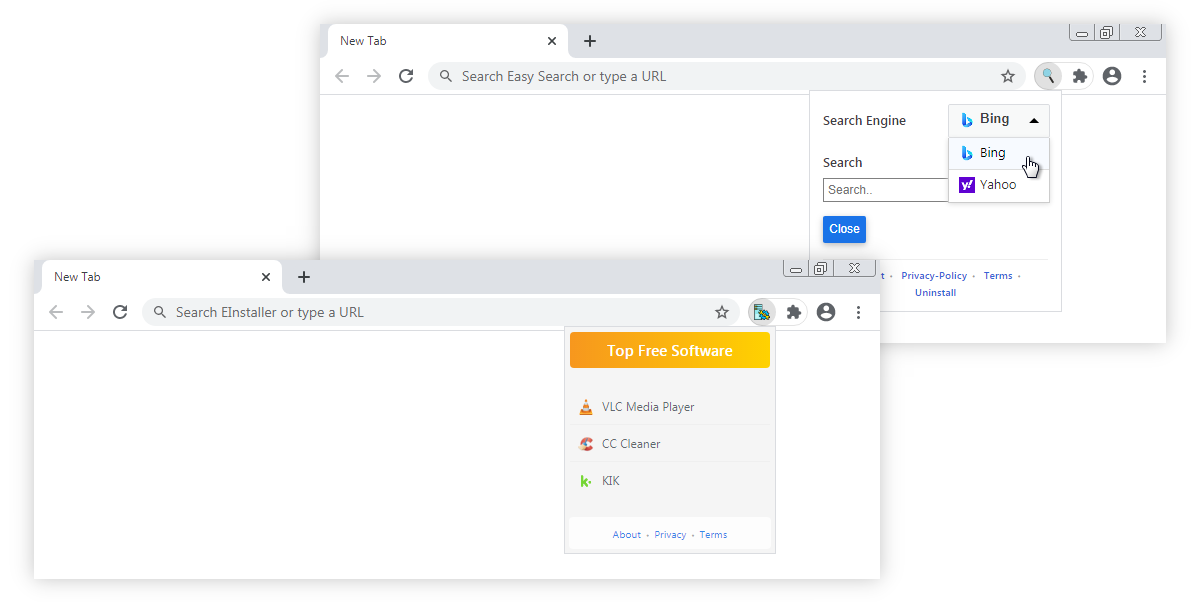Click the CC Cleaner icon
The image size is (1200, 602).
(586, 443)
